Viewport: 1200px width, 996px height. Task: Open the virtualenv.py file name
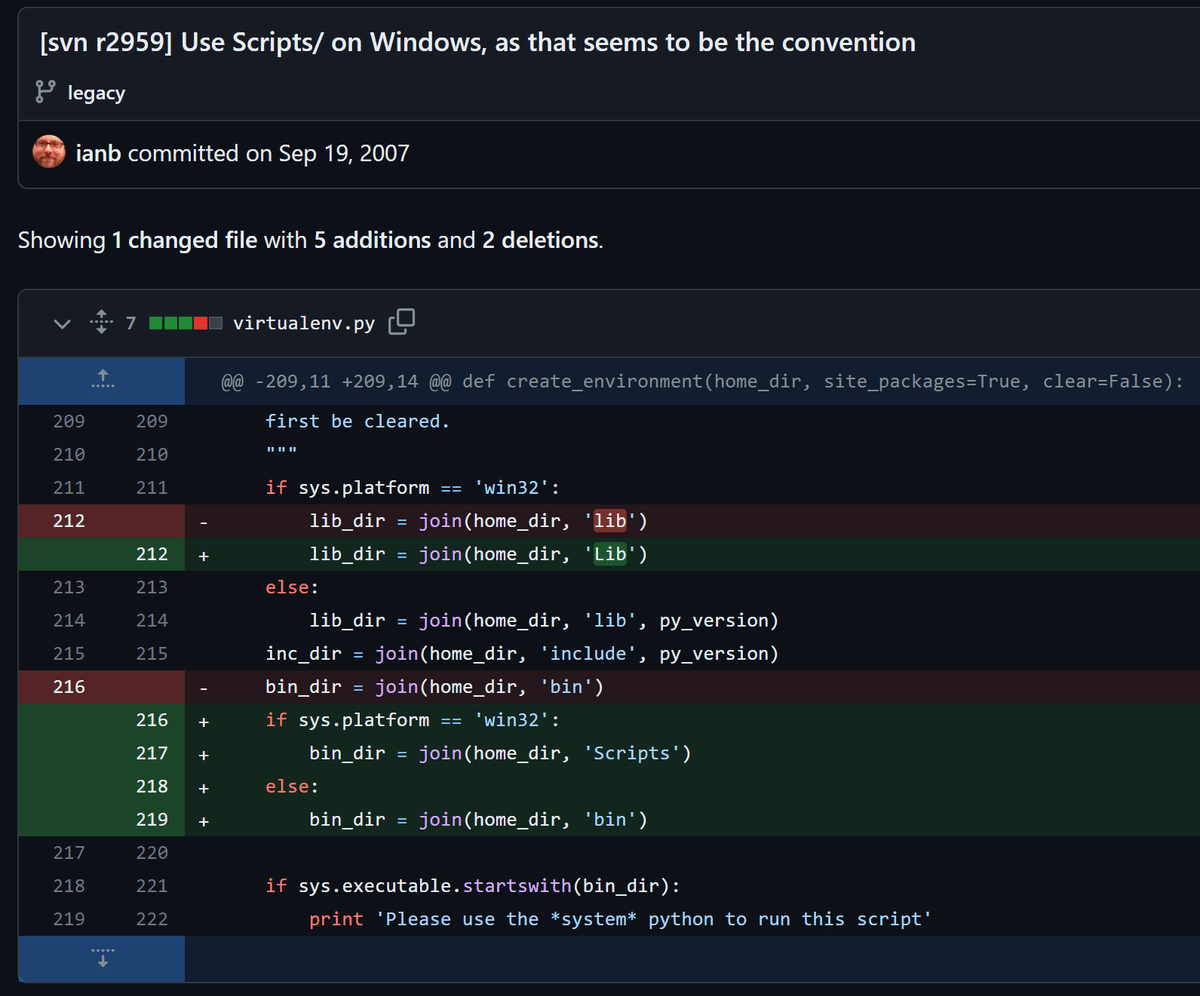[x=303, y=322]
